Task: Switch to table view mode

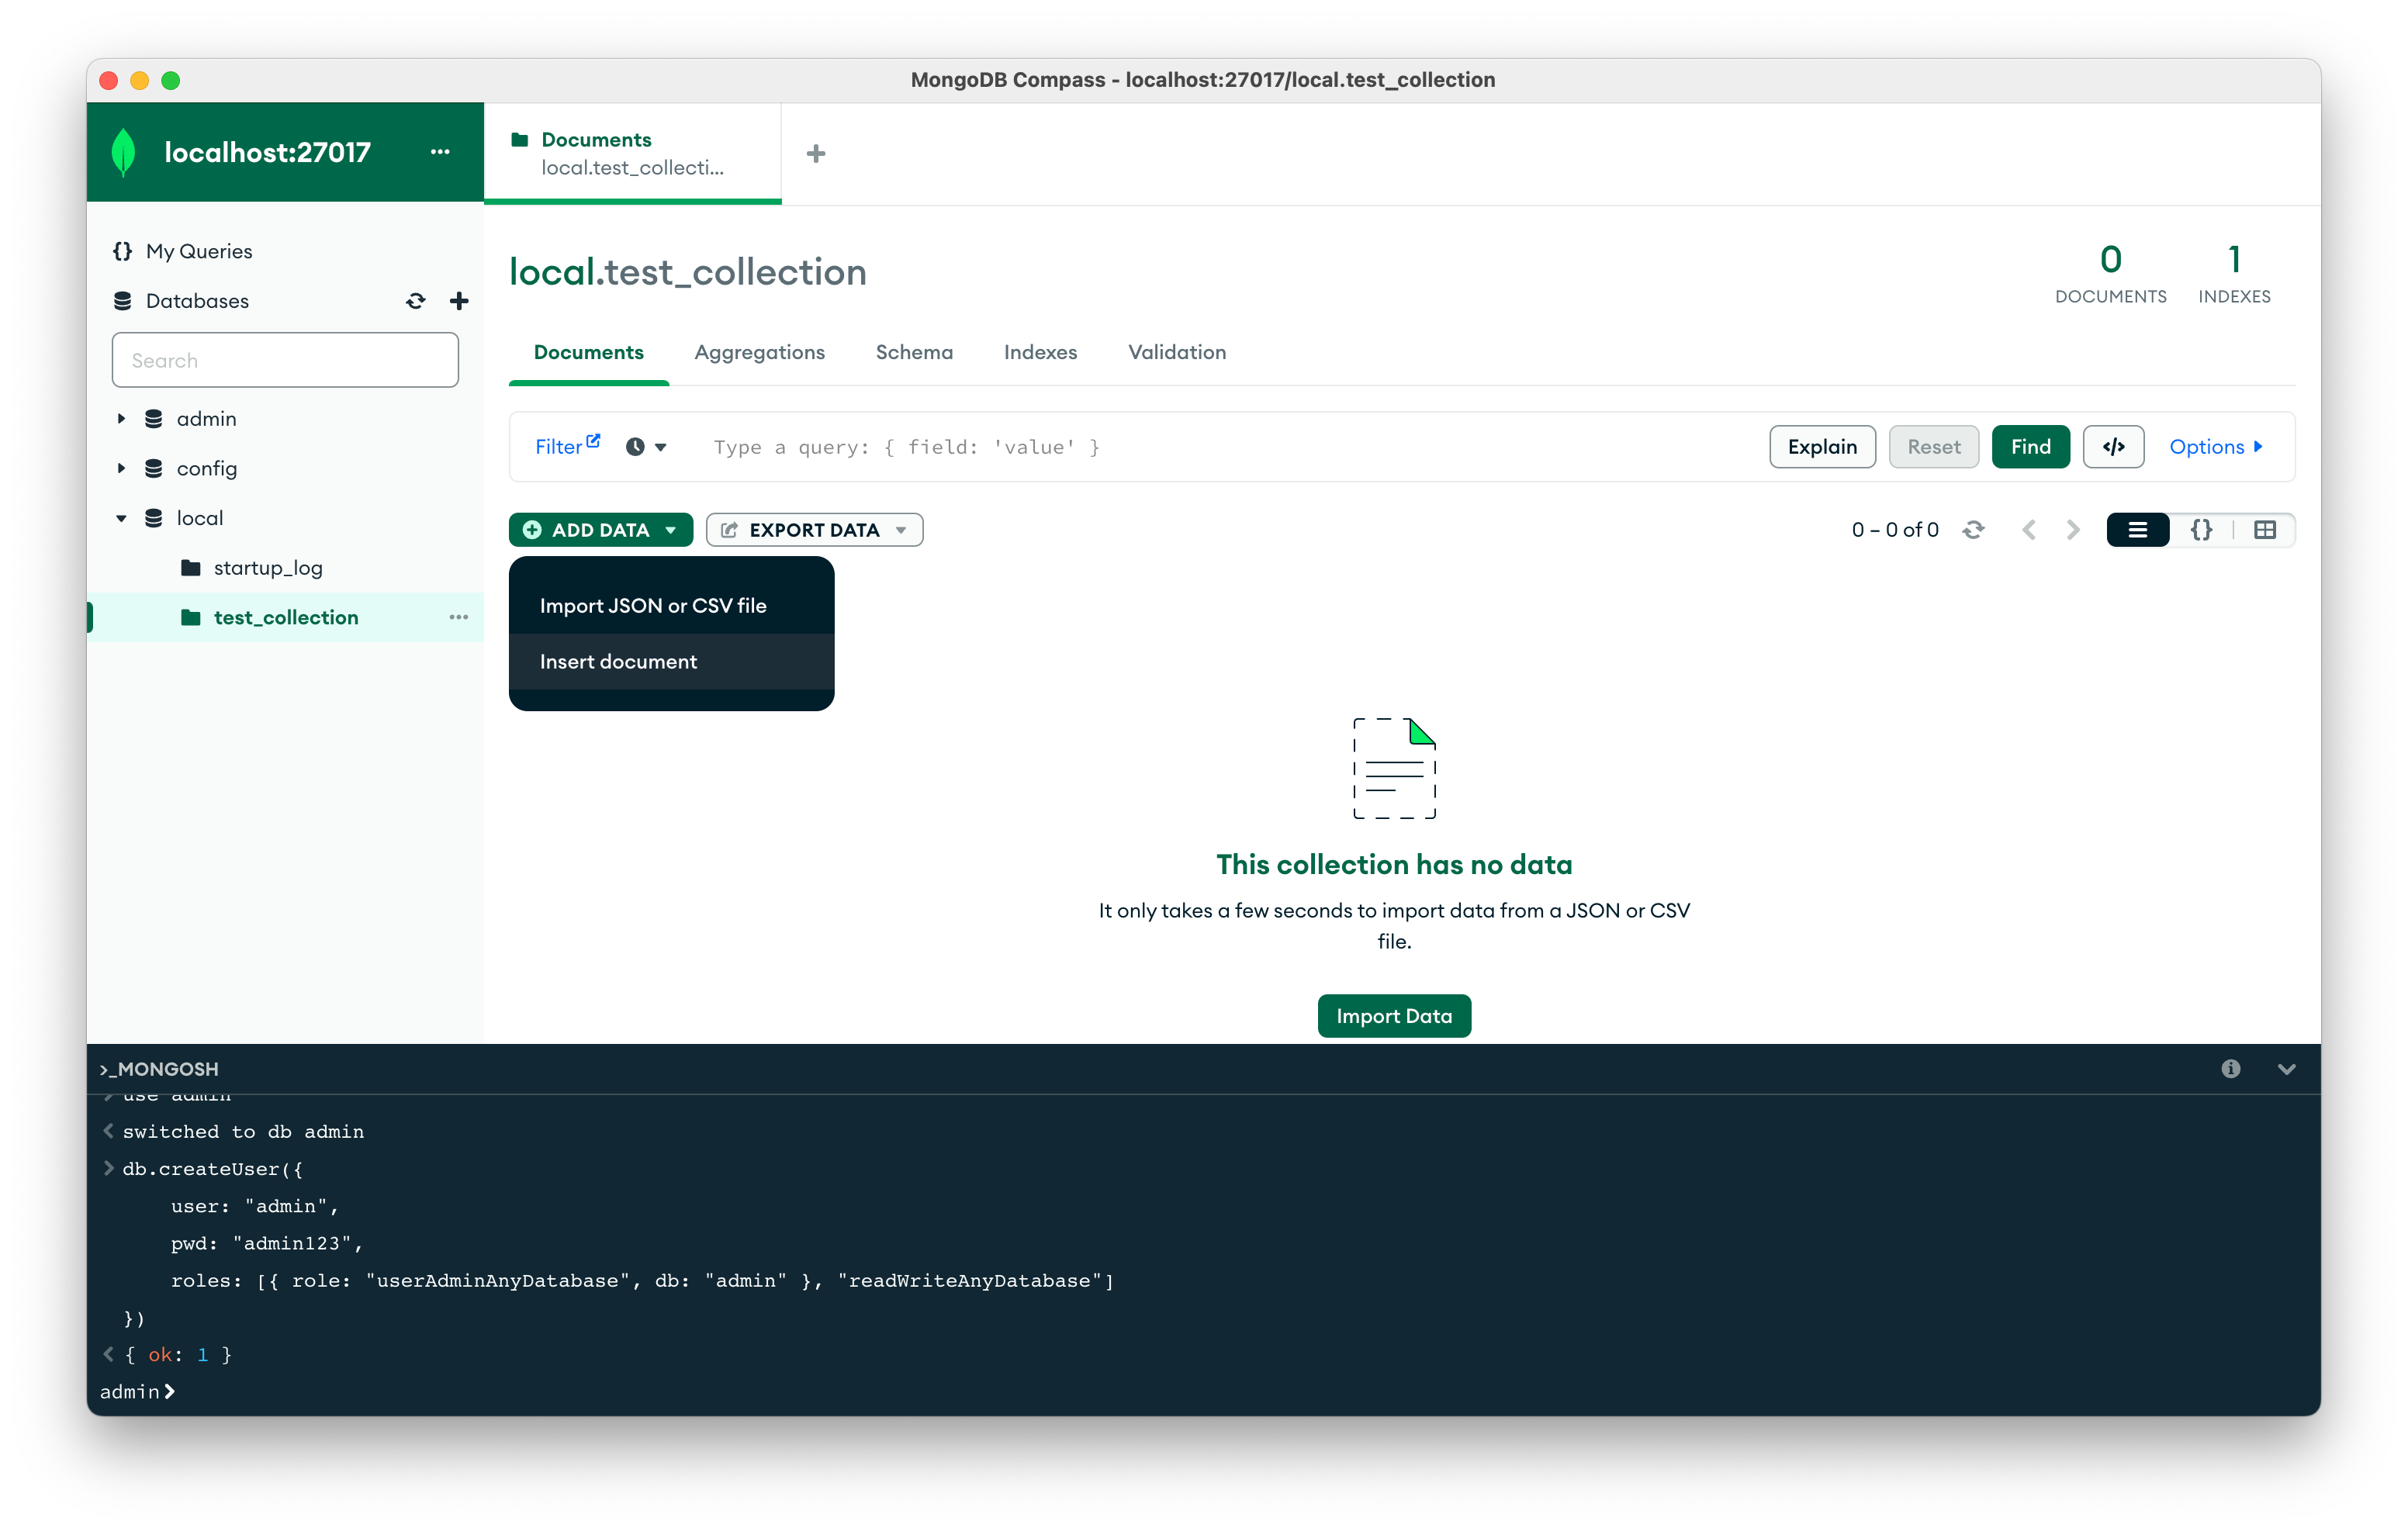Action: coord(2265,530)
